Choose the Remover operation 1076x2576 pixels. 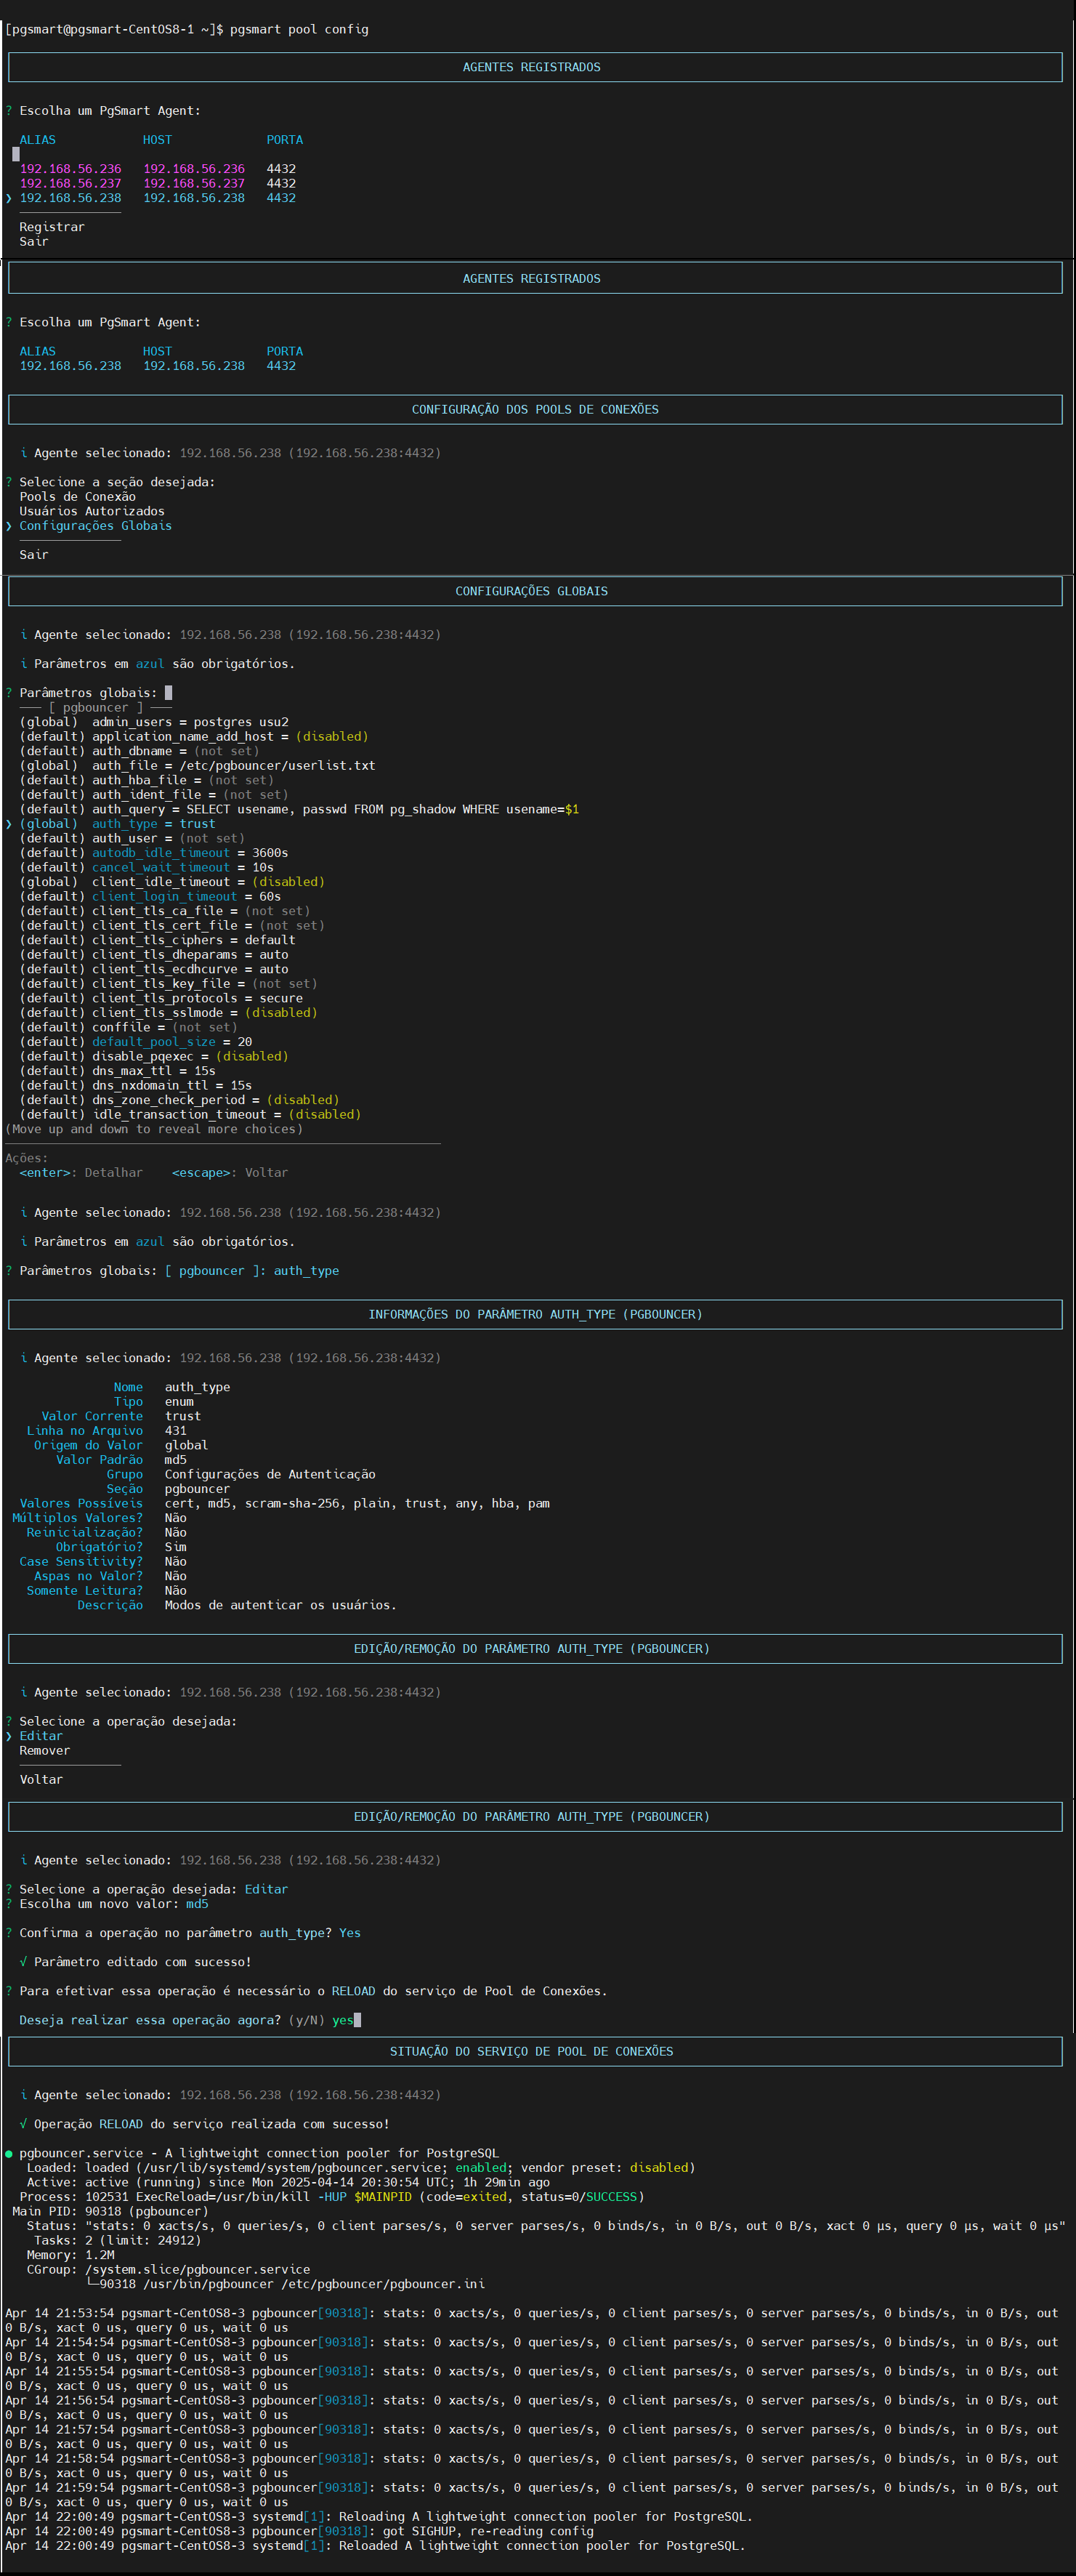[x=45, y=1750]
